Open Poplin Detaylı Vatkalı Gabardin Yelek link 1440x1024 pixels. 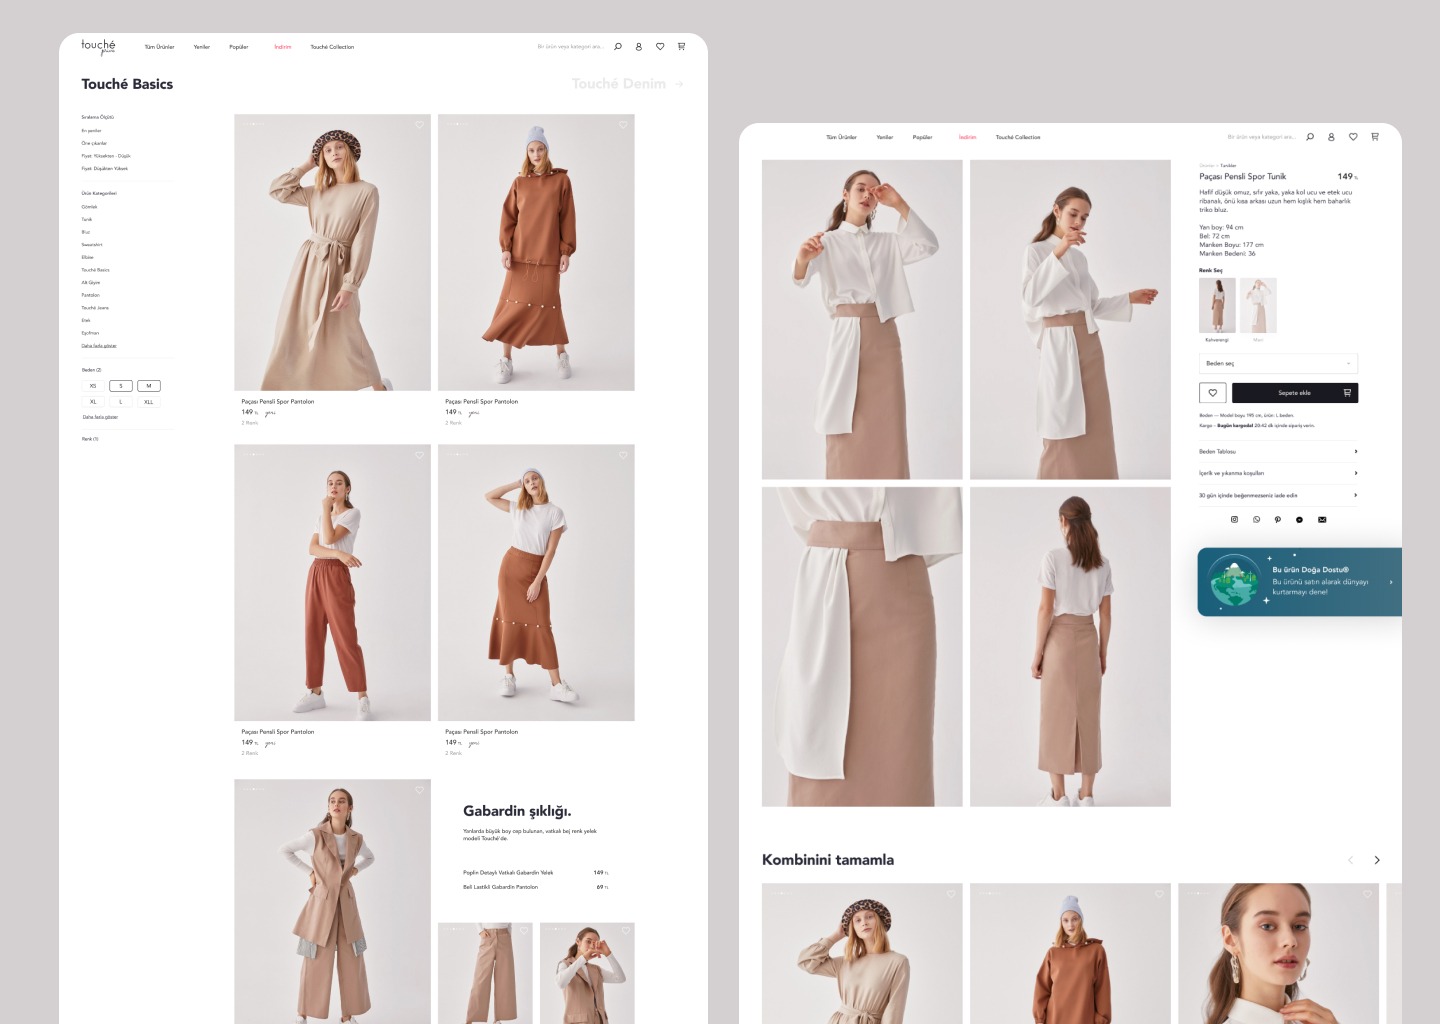pos(508,873)
